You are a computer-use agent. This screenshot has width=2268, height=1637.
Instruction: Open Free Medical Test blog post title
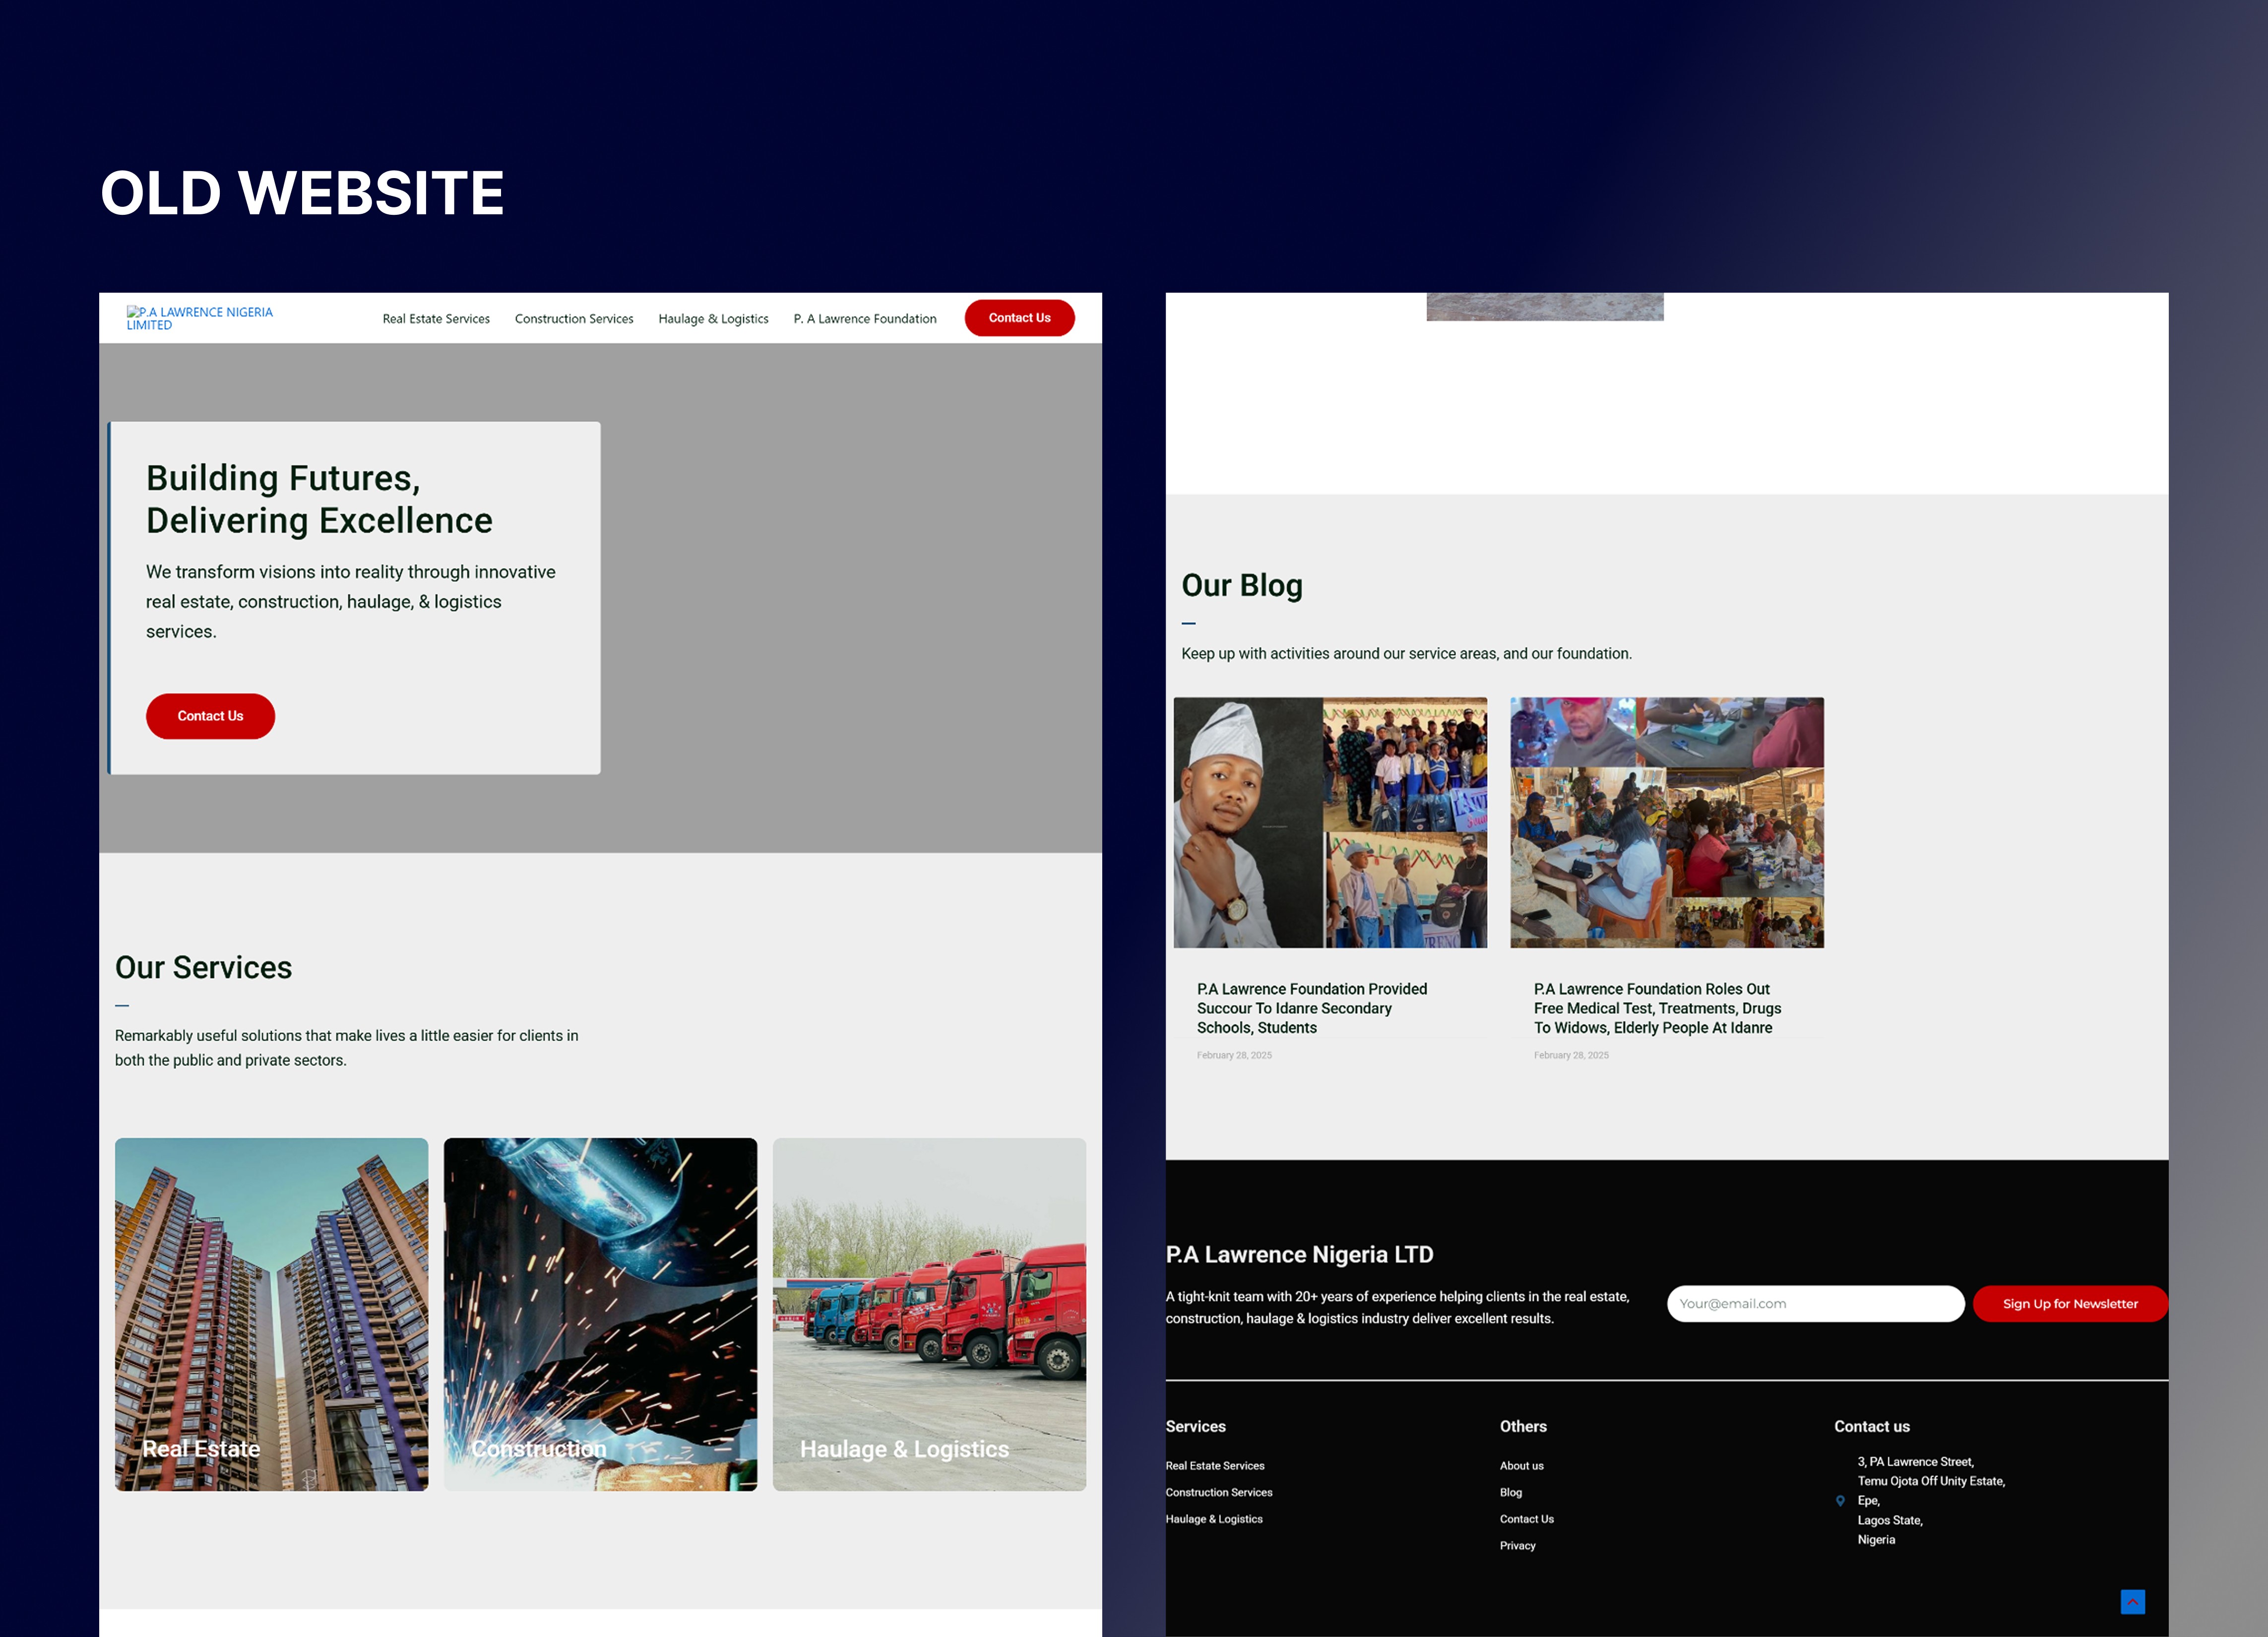click(x=1657, y=1008)
